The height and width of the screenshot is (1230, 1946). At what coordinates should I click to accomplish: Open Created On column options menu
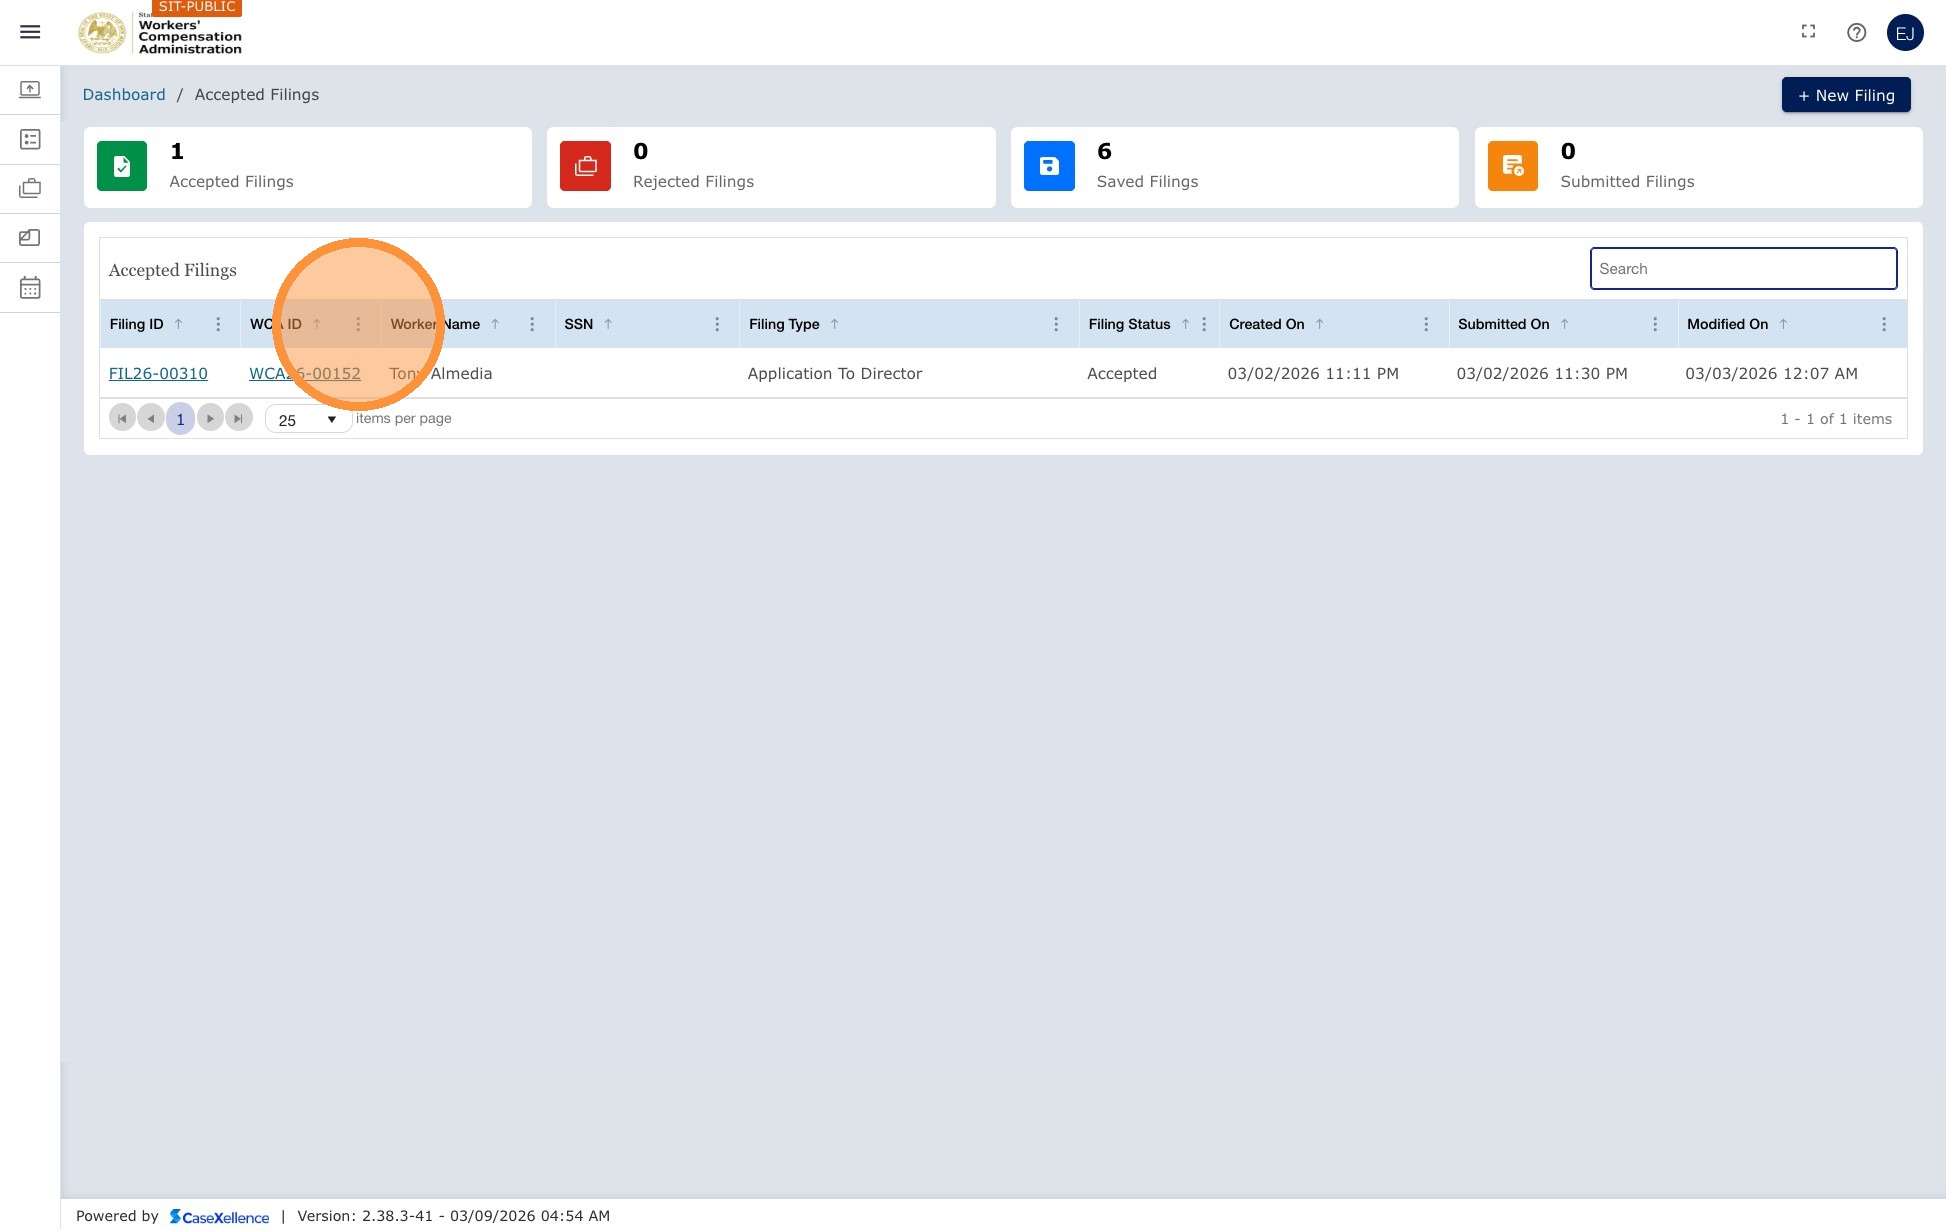(x=1426, y=324)
